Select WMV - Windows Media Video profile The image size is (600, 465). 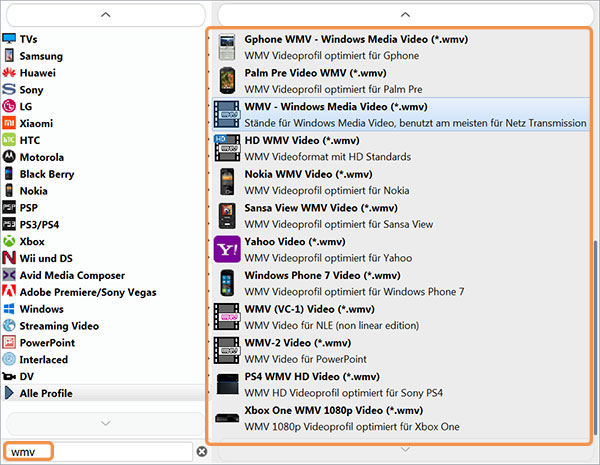pos(401,114)
